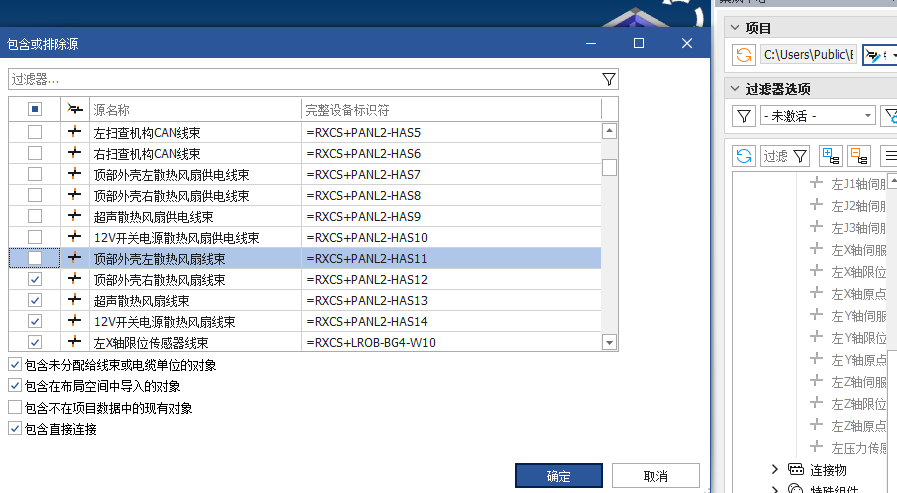897x493 pixels.
Task: Click the harness icon of 顶部外壳左散热风扇供电线束
Action: (x=74, y=174)
